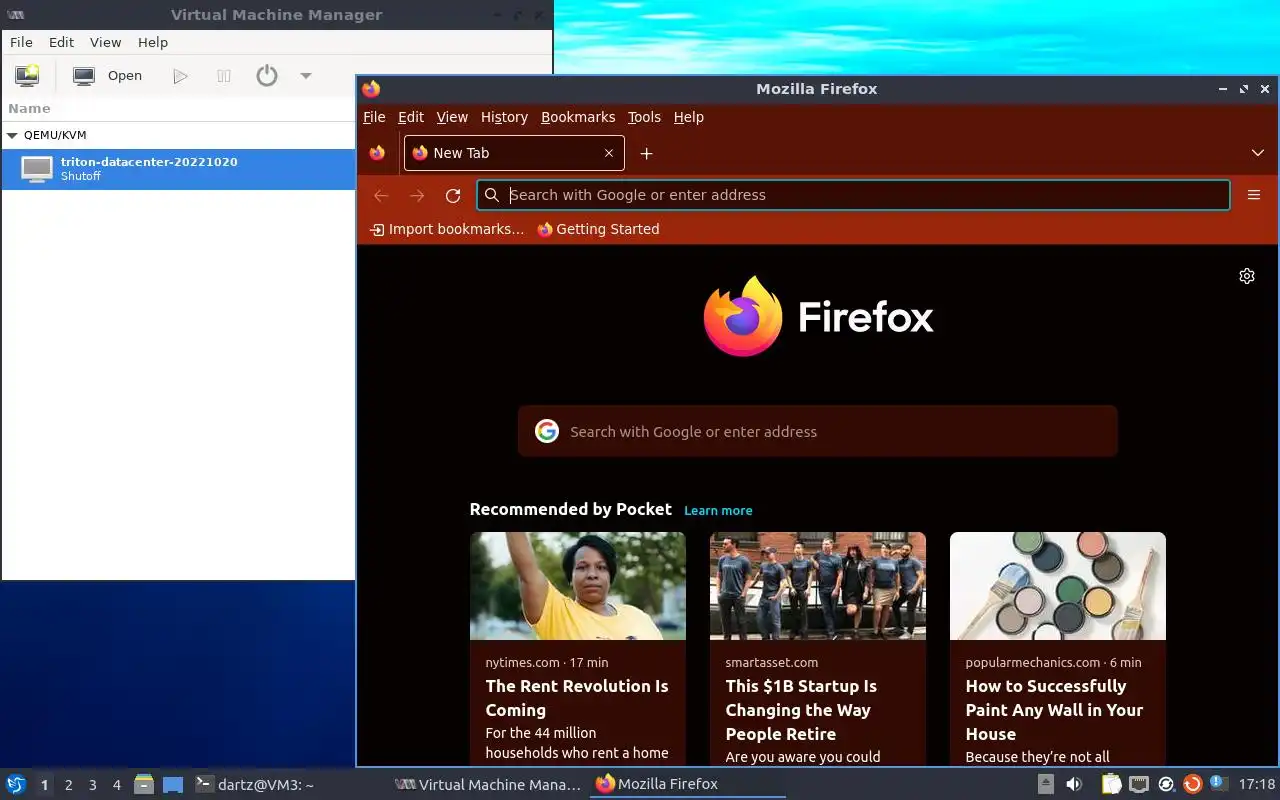Click the 'Recommended by Pocket' heading
The image size is (1280, 800).
click(570, 509)
